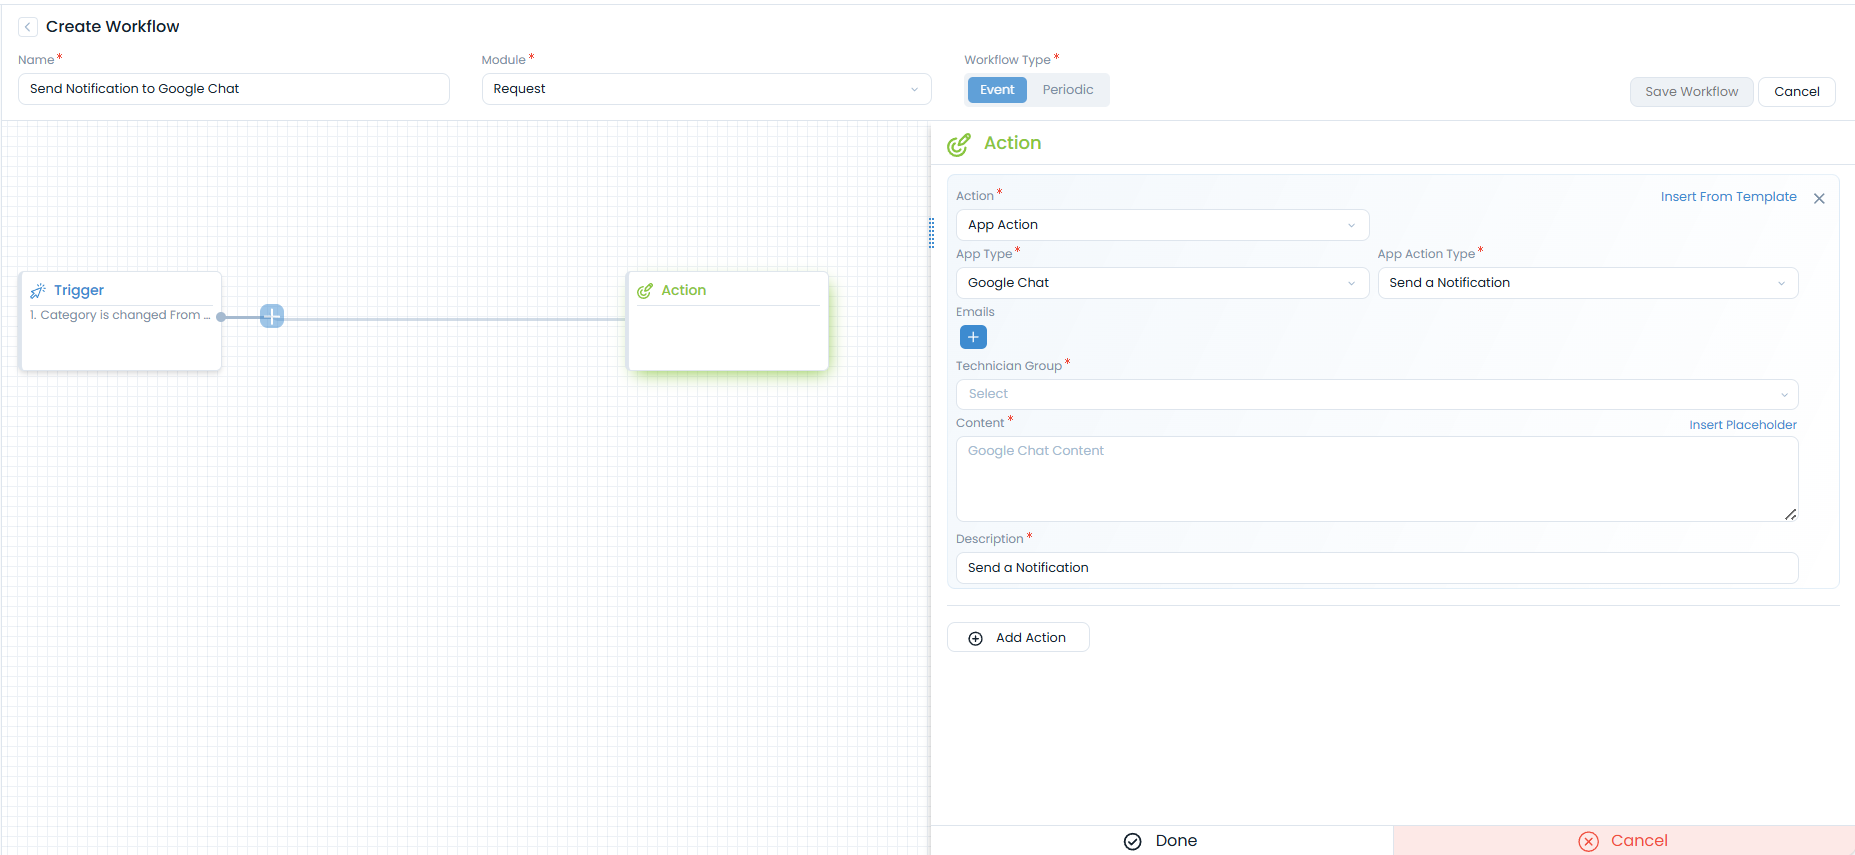The width and height of the screenshot is (1855, 855).
Task: Click the Add Action button
Action: click(x=1018, y=638)
